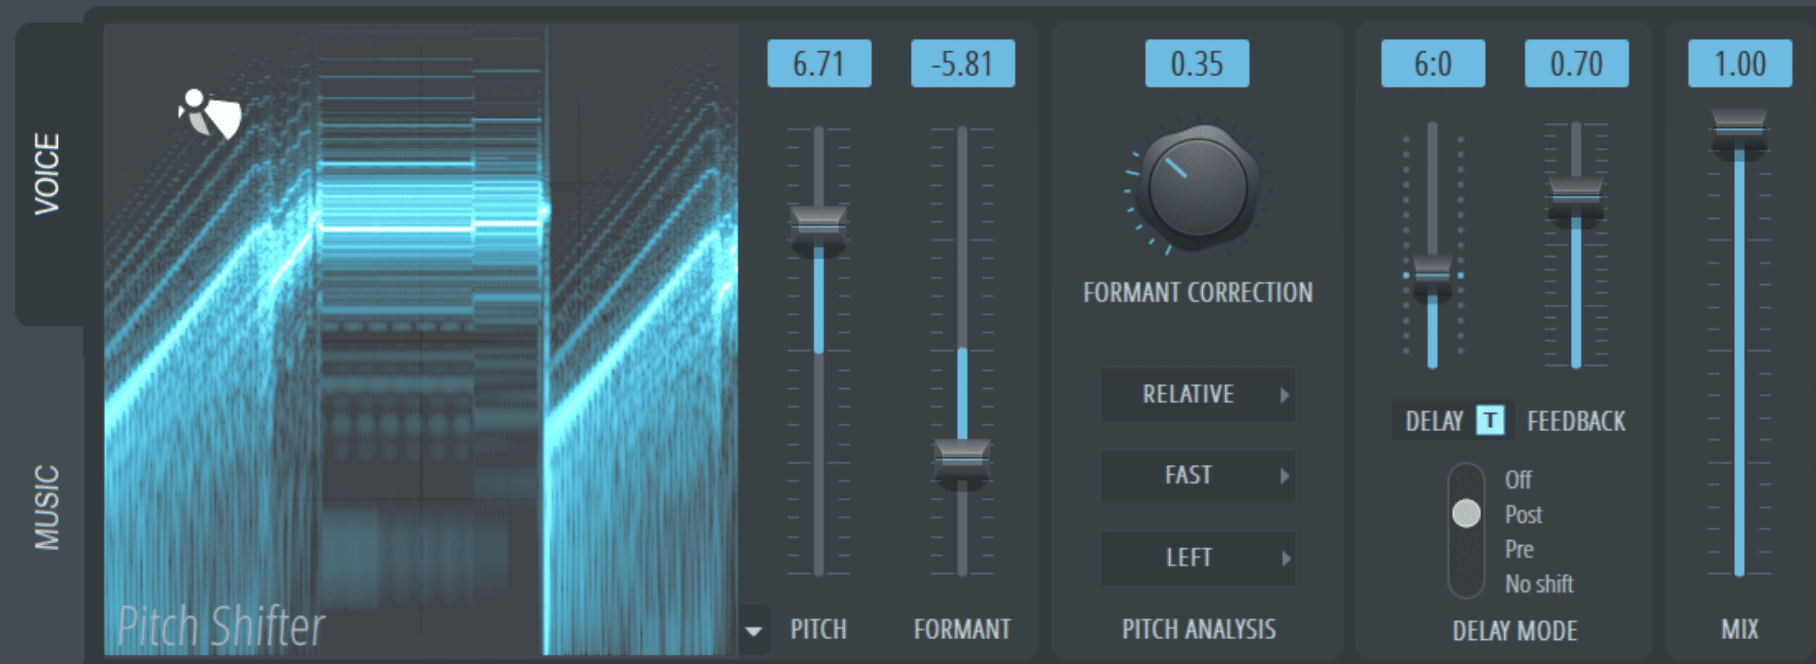Open the plugin options dropdown arrow beside PITCH
1816x664 pixels.
click(x=753, y=631)
